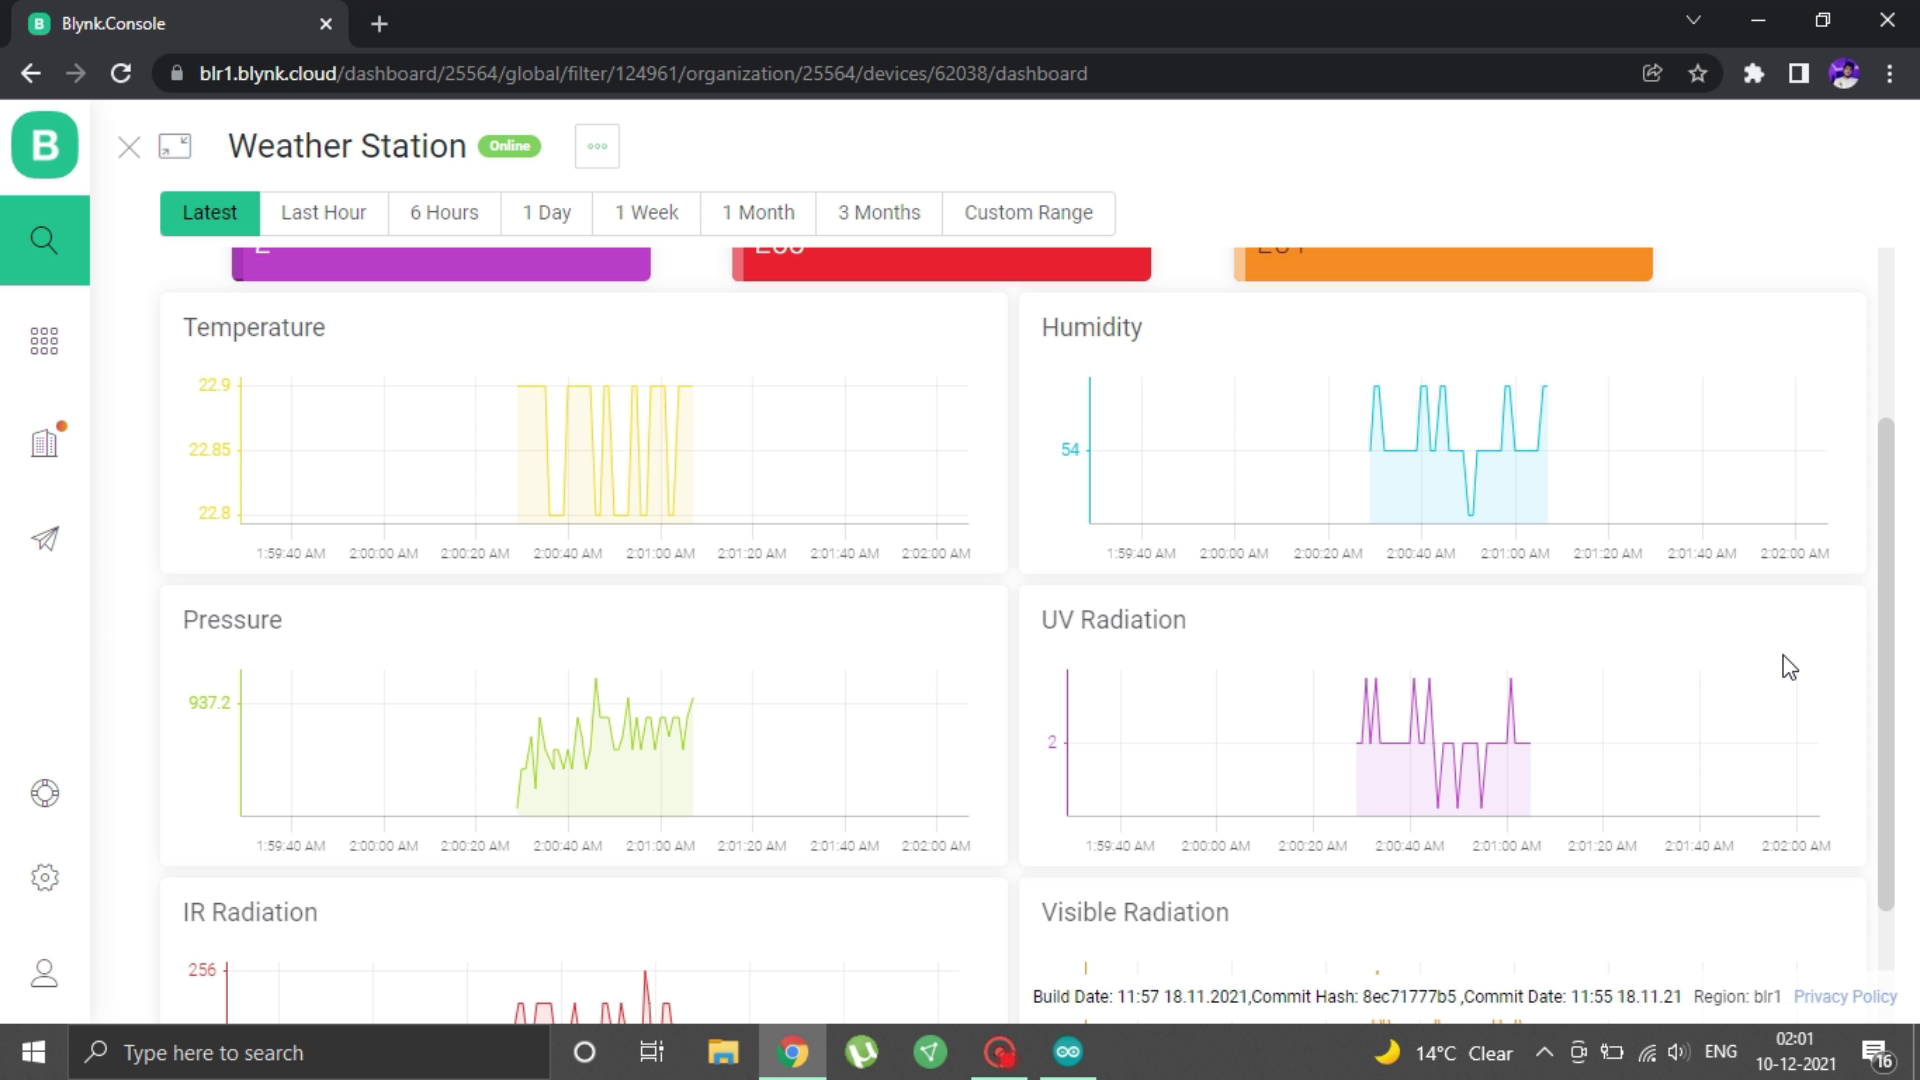The height and width of the screenshot is (1080, 1920).
Task: Open the help lifebuoy icon
Action: pyautogui.click(x=44, y=793)
